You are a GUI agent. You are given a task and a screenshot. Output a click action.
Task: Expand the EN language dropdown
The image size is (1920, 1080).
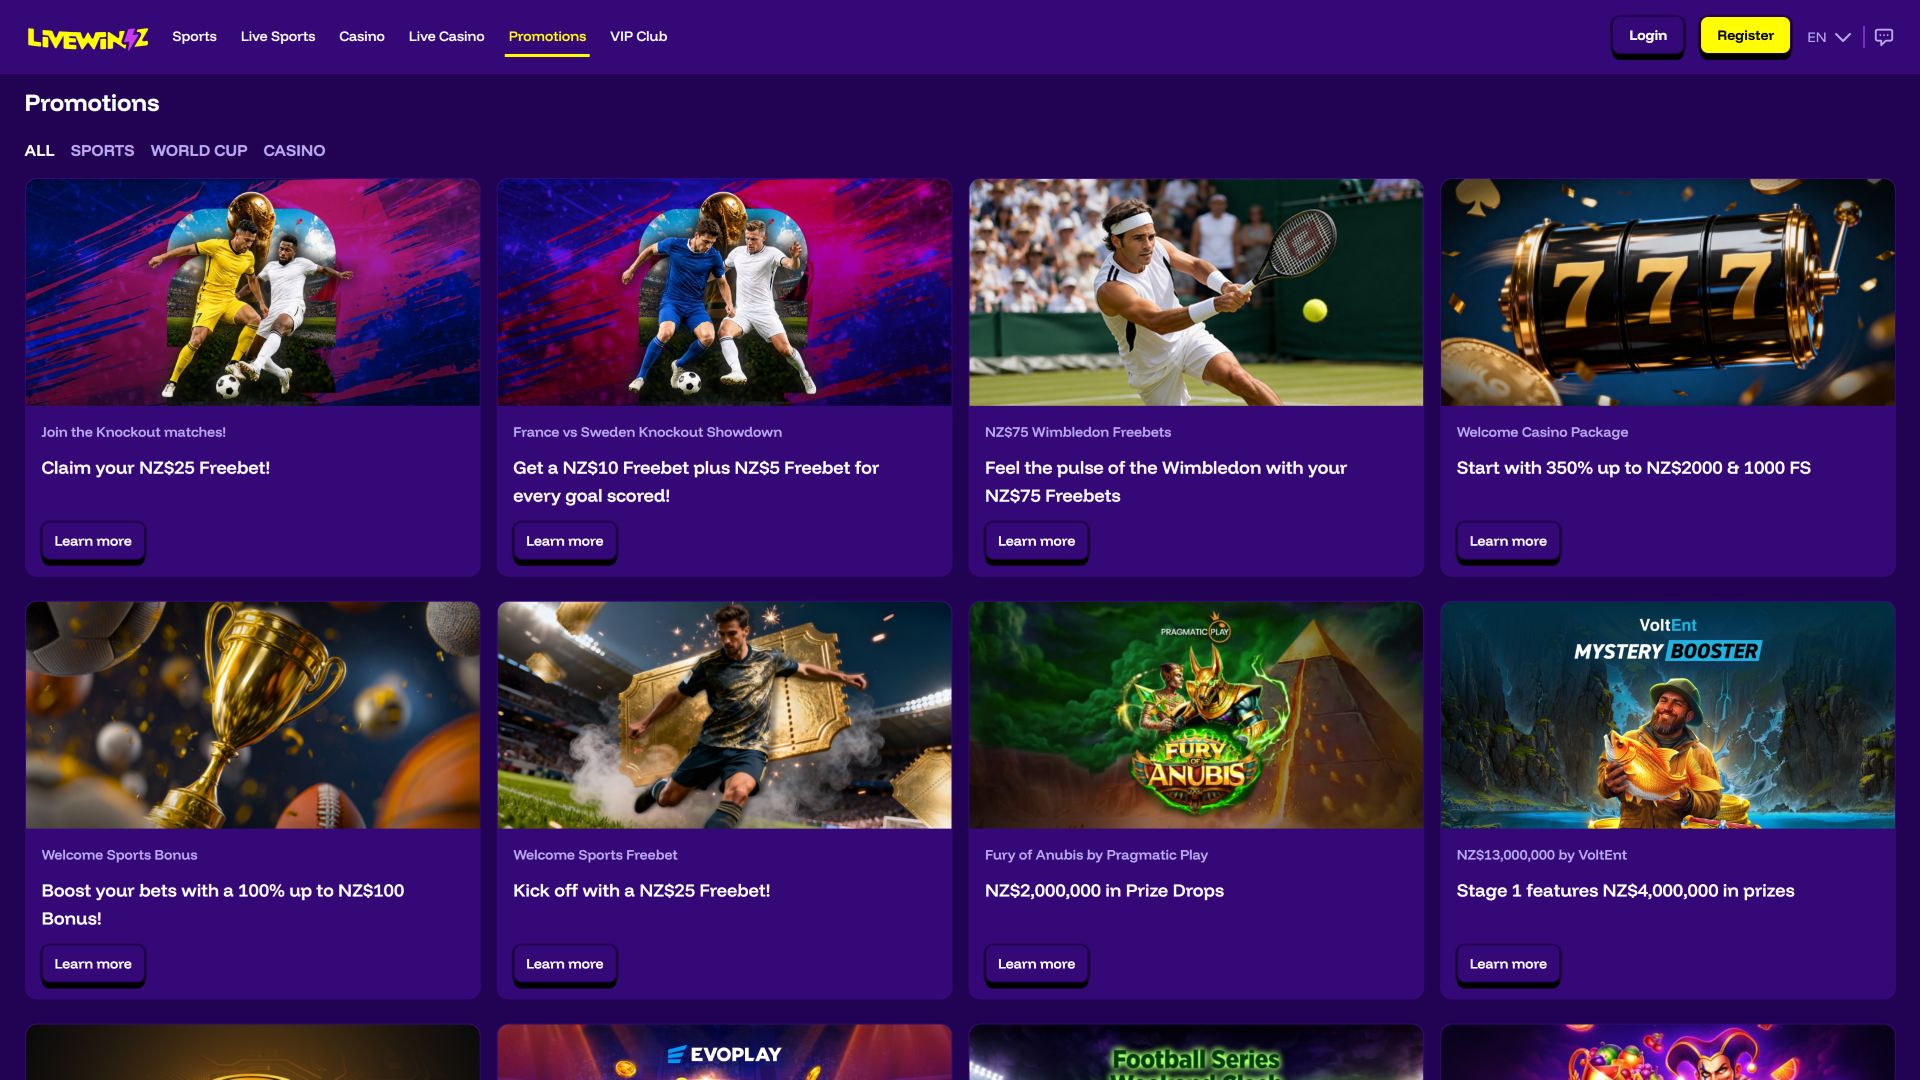tap(1829, 37)
